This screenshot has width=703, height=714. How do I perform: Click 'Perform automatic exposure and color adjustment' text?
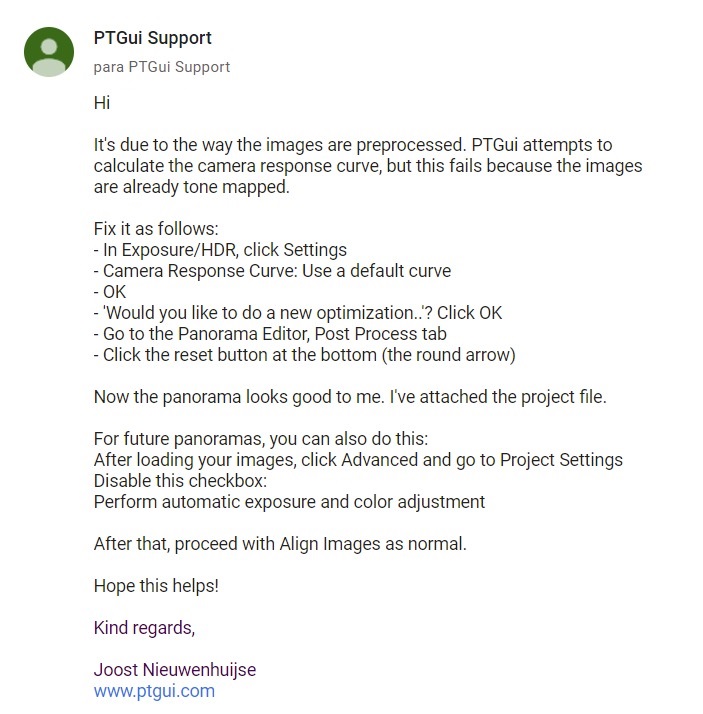(289, 502)
